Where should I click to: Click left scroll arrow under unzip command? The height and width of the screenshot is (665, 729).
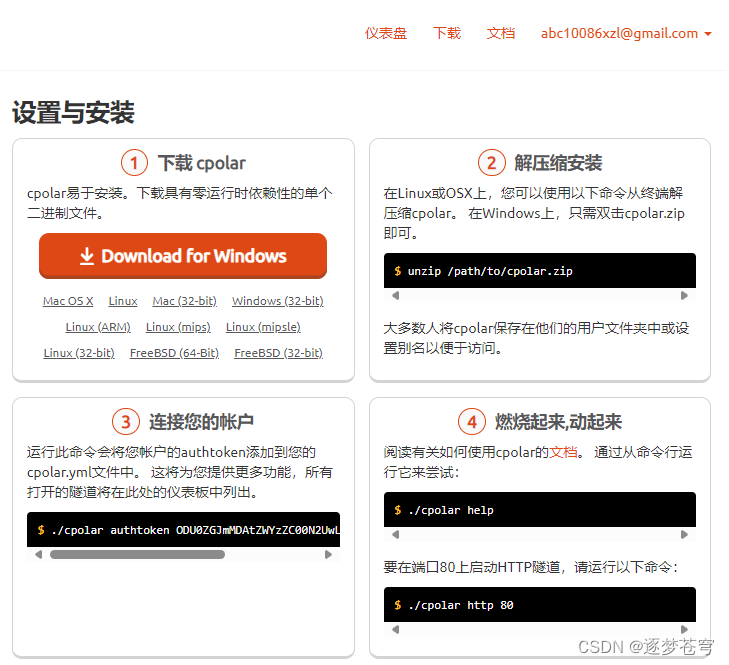397,296
